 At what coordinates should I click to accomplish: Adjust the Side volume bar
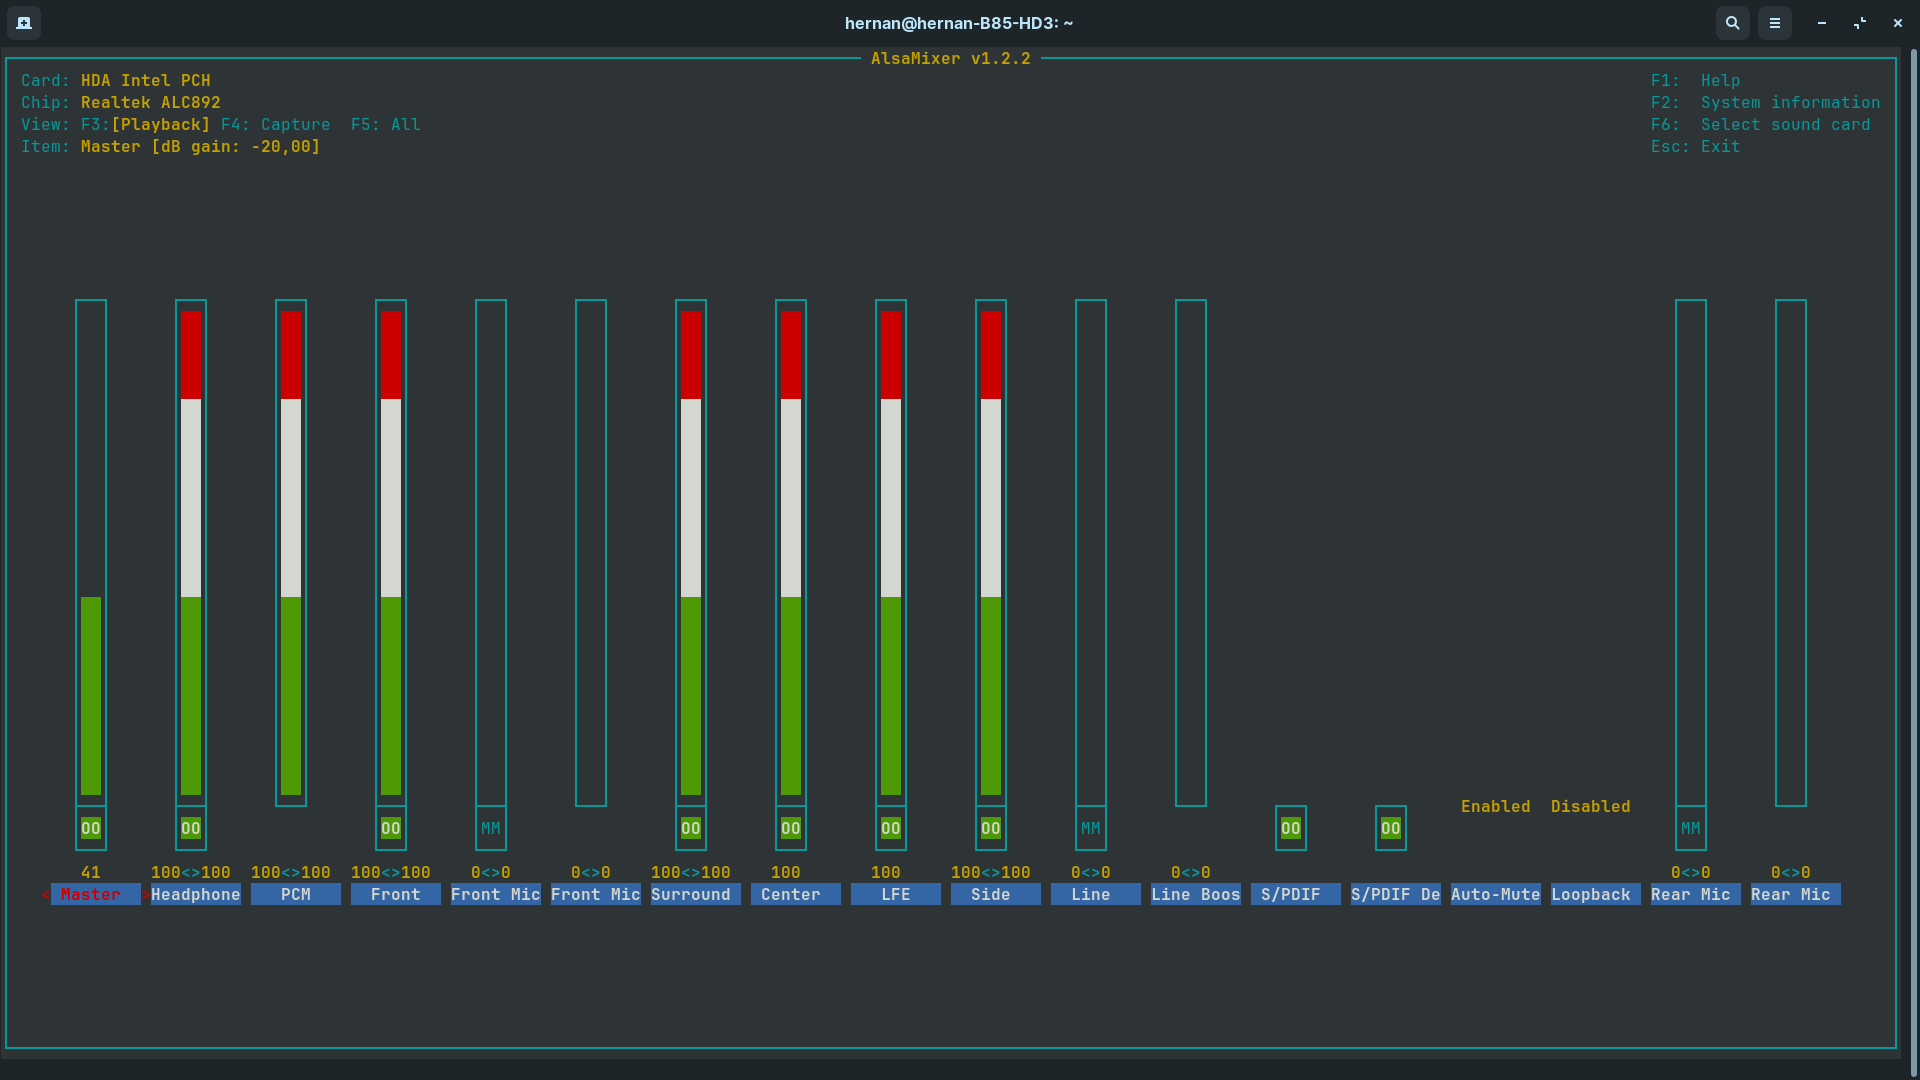tap(991, 552)
